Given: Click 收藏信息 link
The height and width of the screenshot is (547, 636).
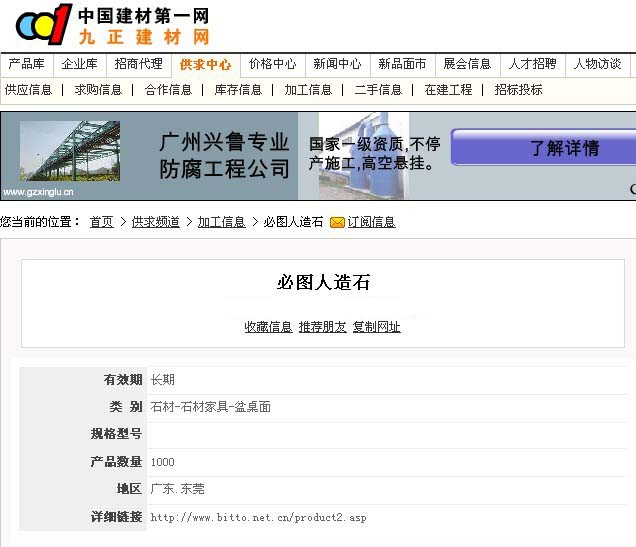Looking at the screenshot, I should coord(268,327).
